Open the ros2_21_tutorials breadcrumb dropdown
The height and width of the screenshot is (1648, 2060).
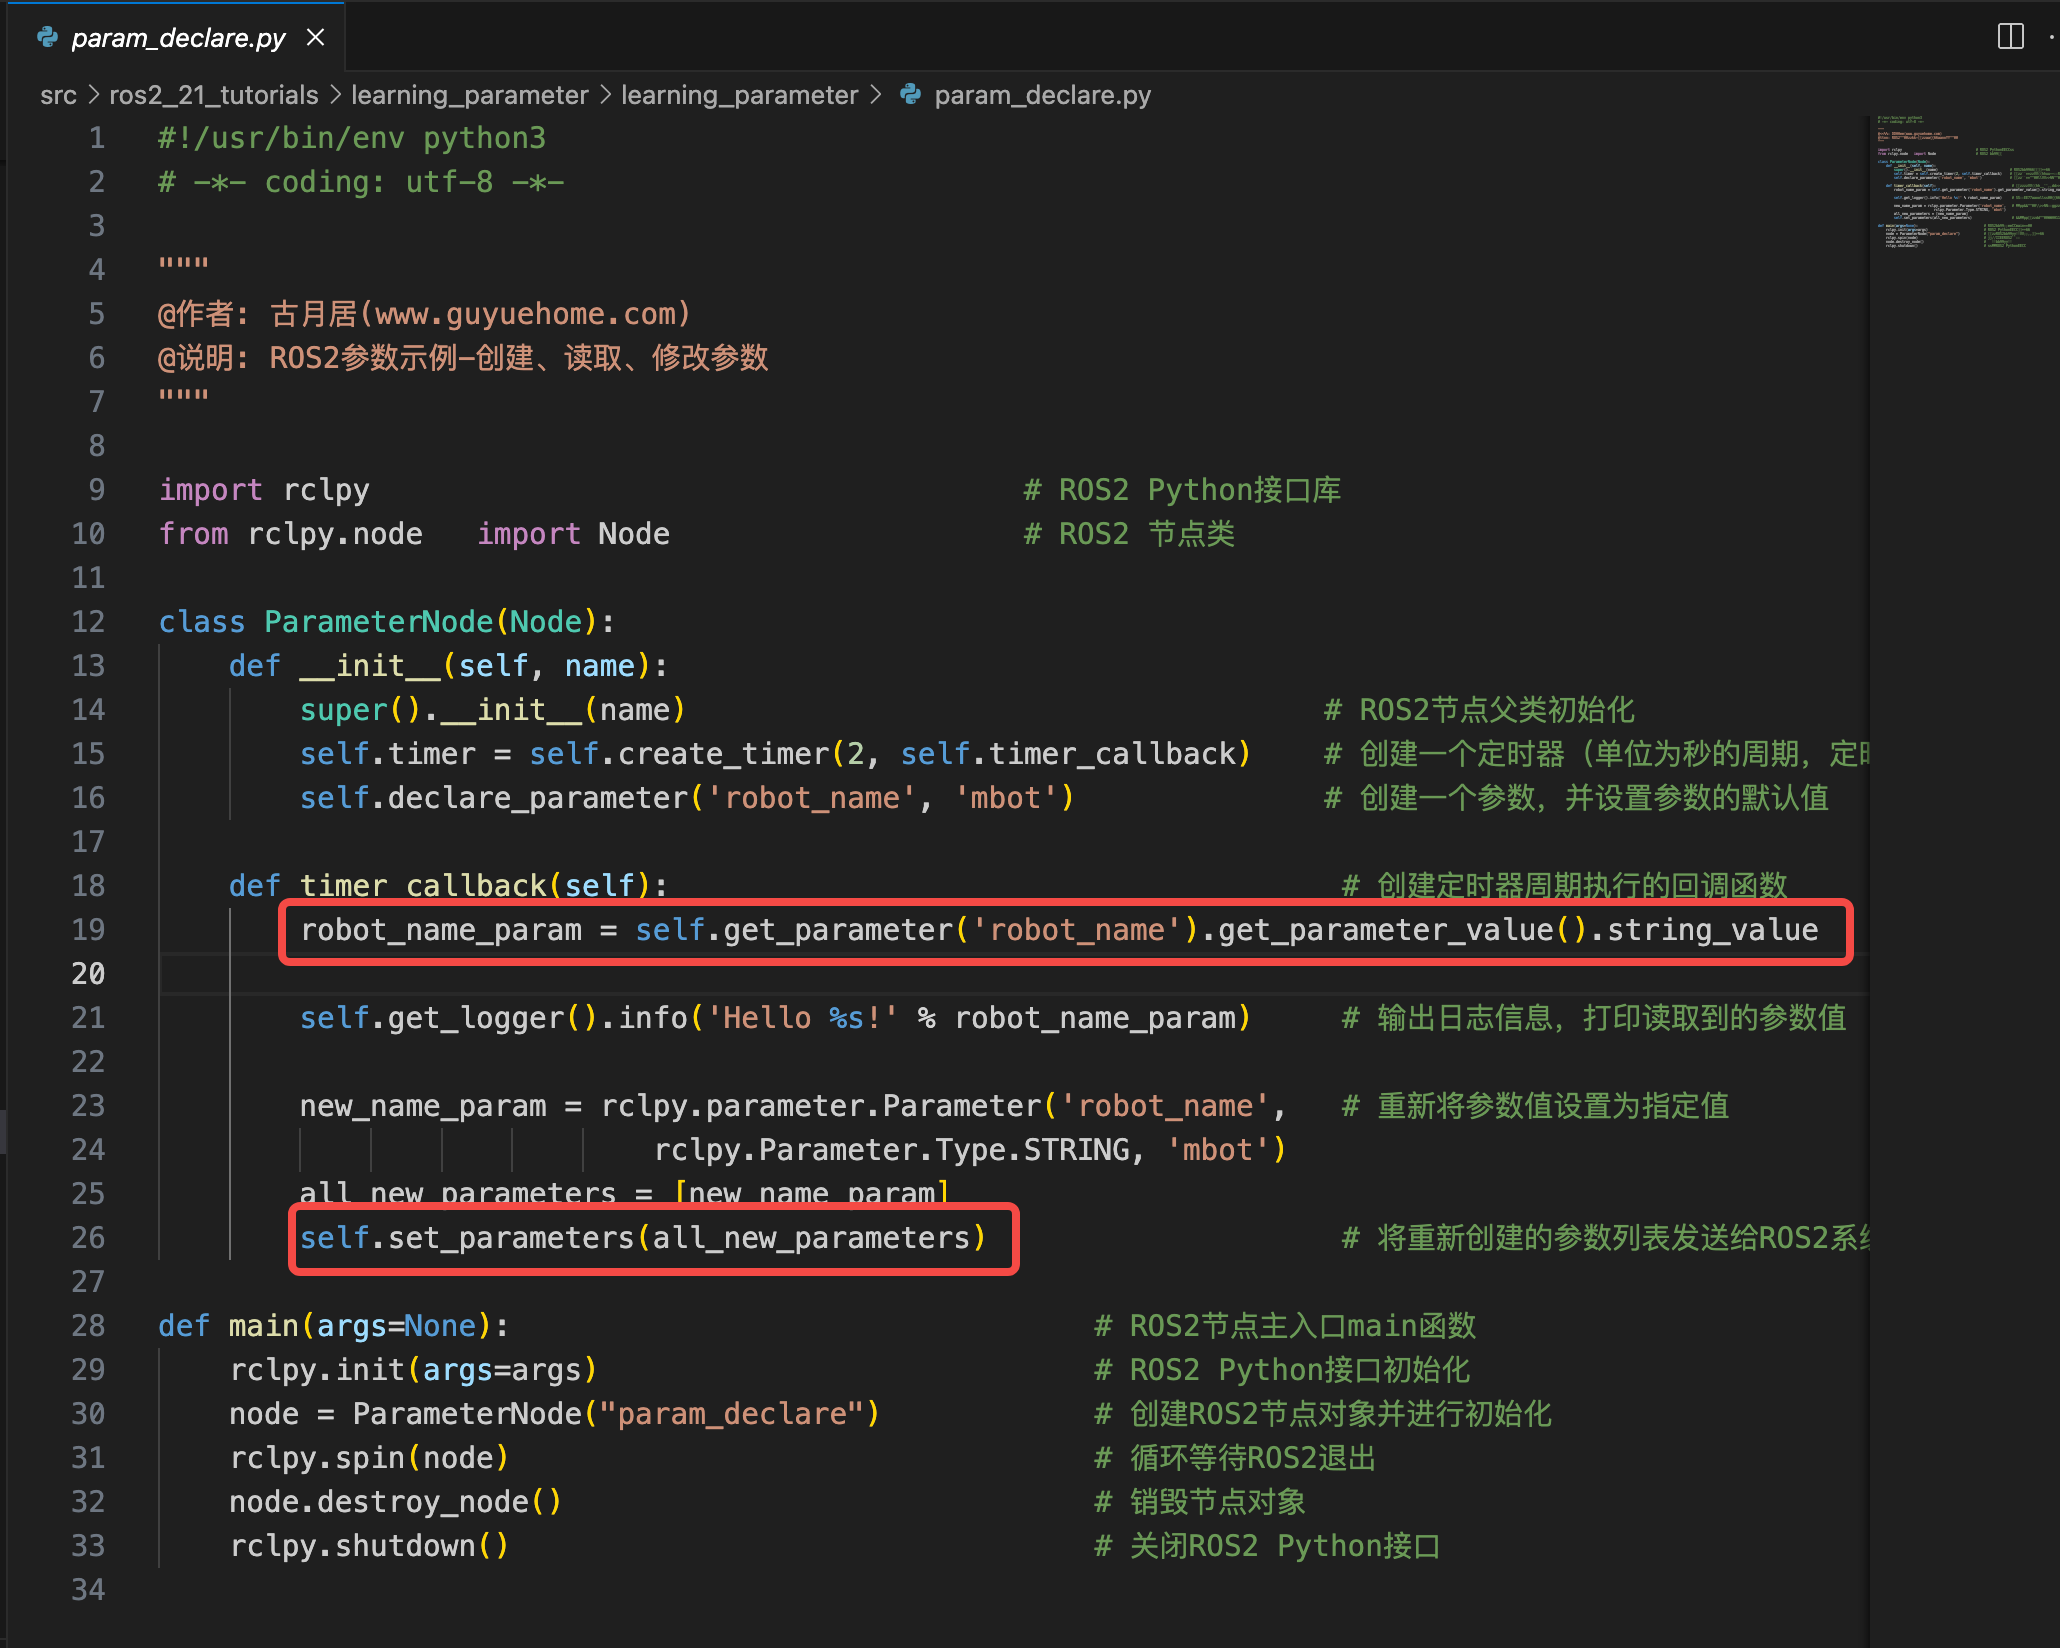[213, 94]
